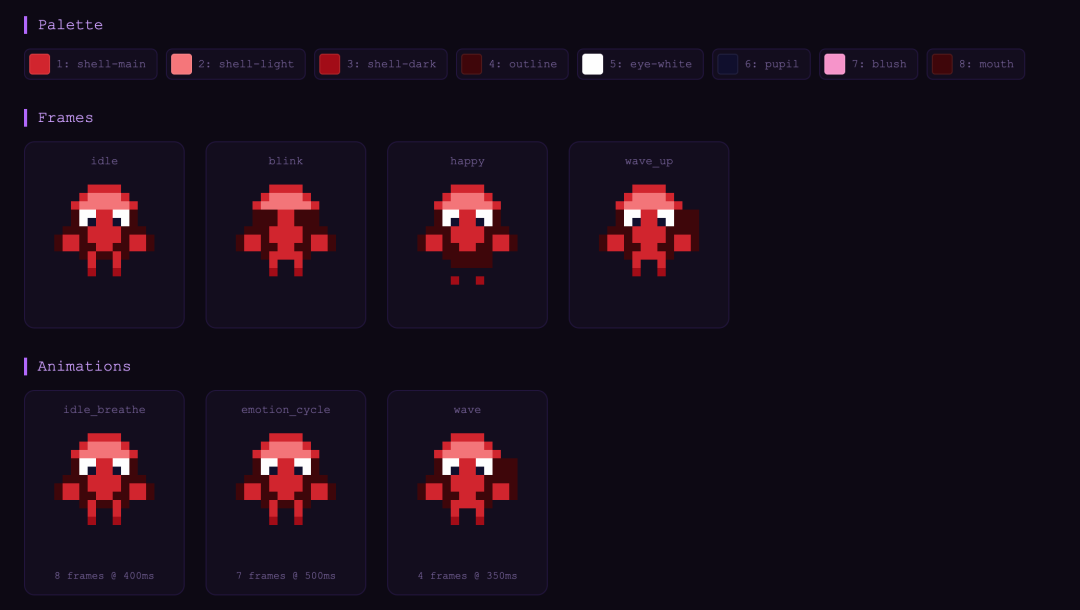Click the happy frame sprite
Screen dimensions: 1080x610
coord(467,231)
